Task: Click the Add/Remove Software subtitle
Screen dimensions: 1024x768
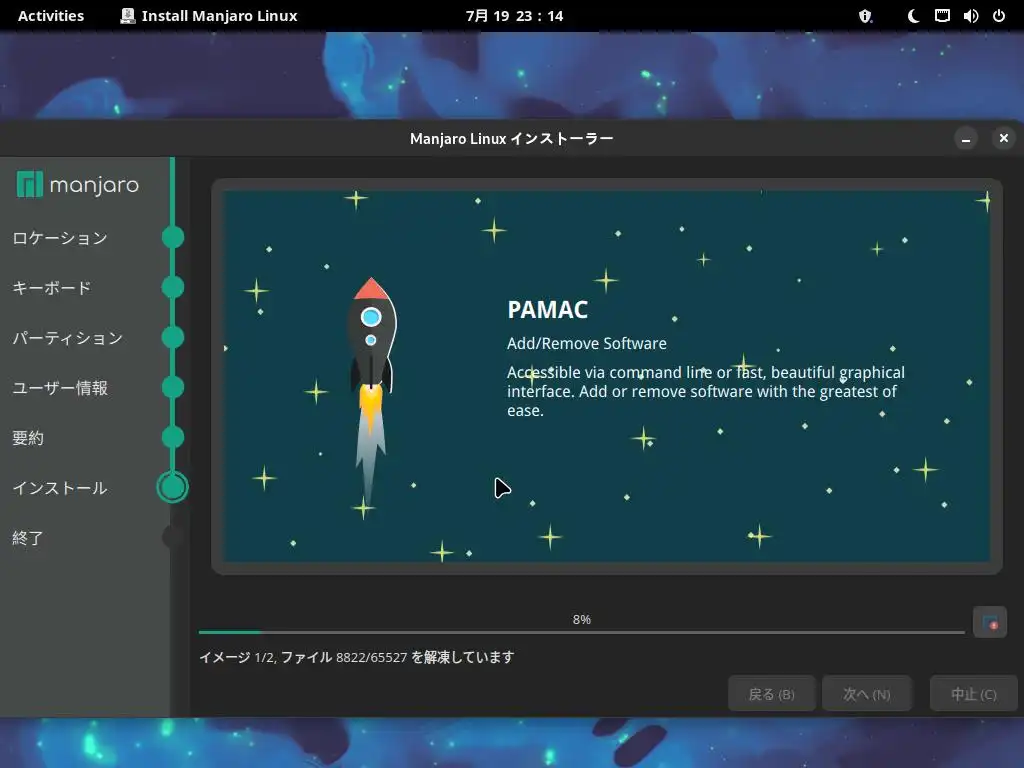Action: click(x=586, y=344)
